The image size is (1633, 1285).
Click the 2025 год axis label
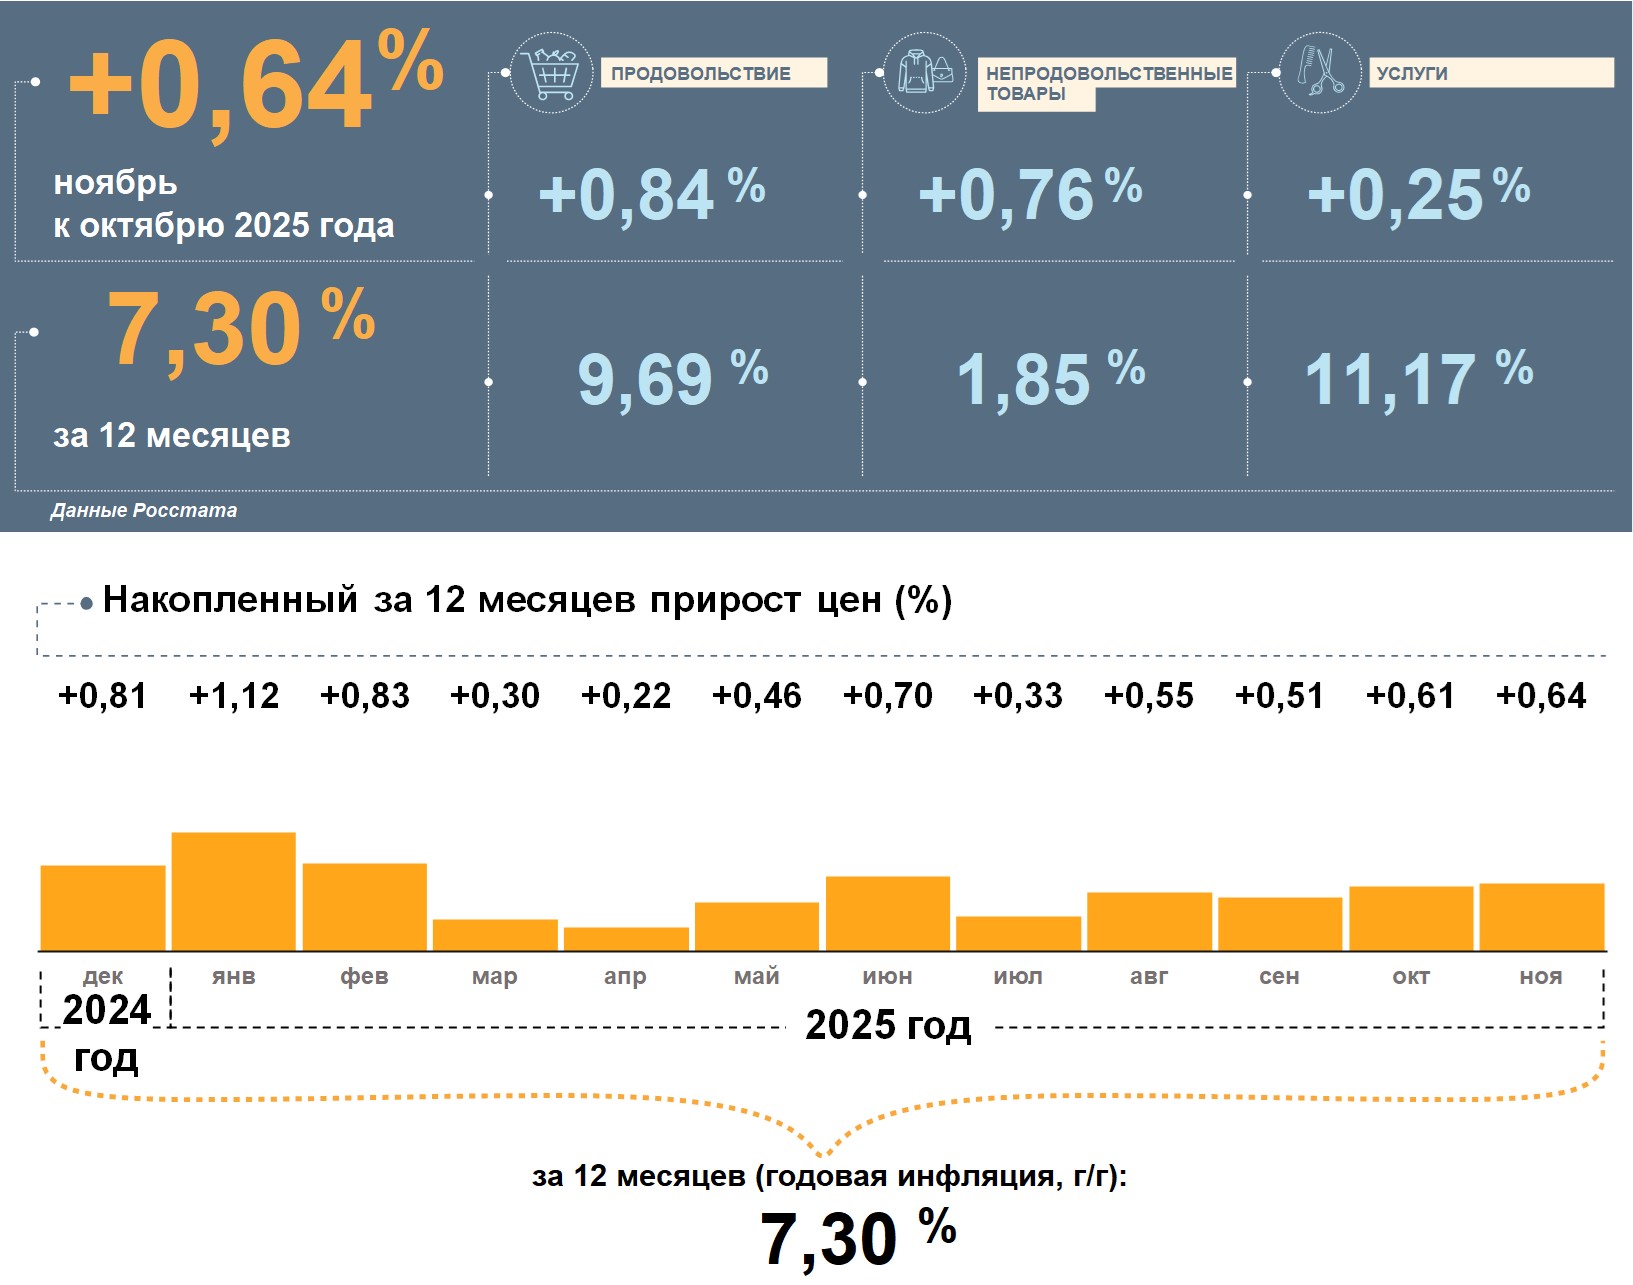point(888,1025)
